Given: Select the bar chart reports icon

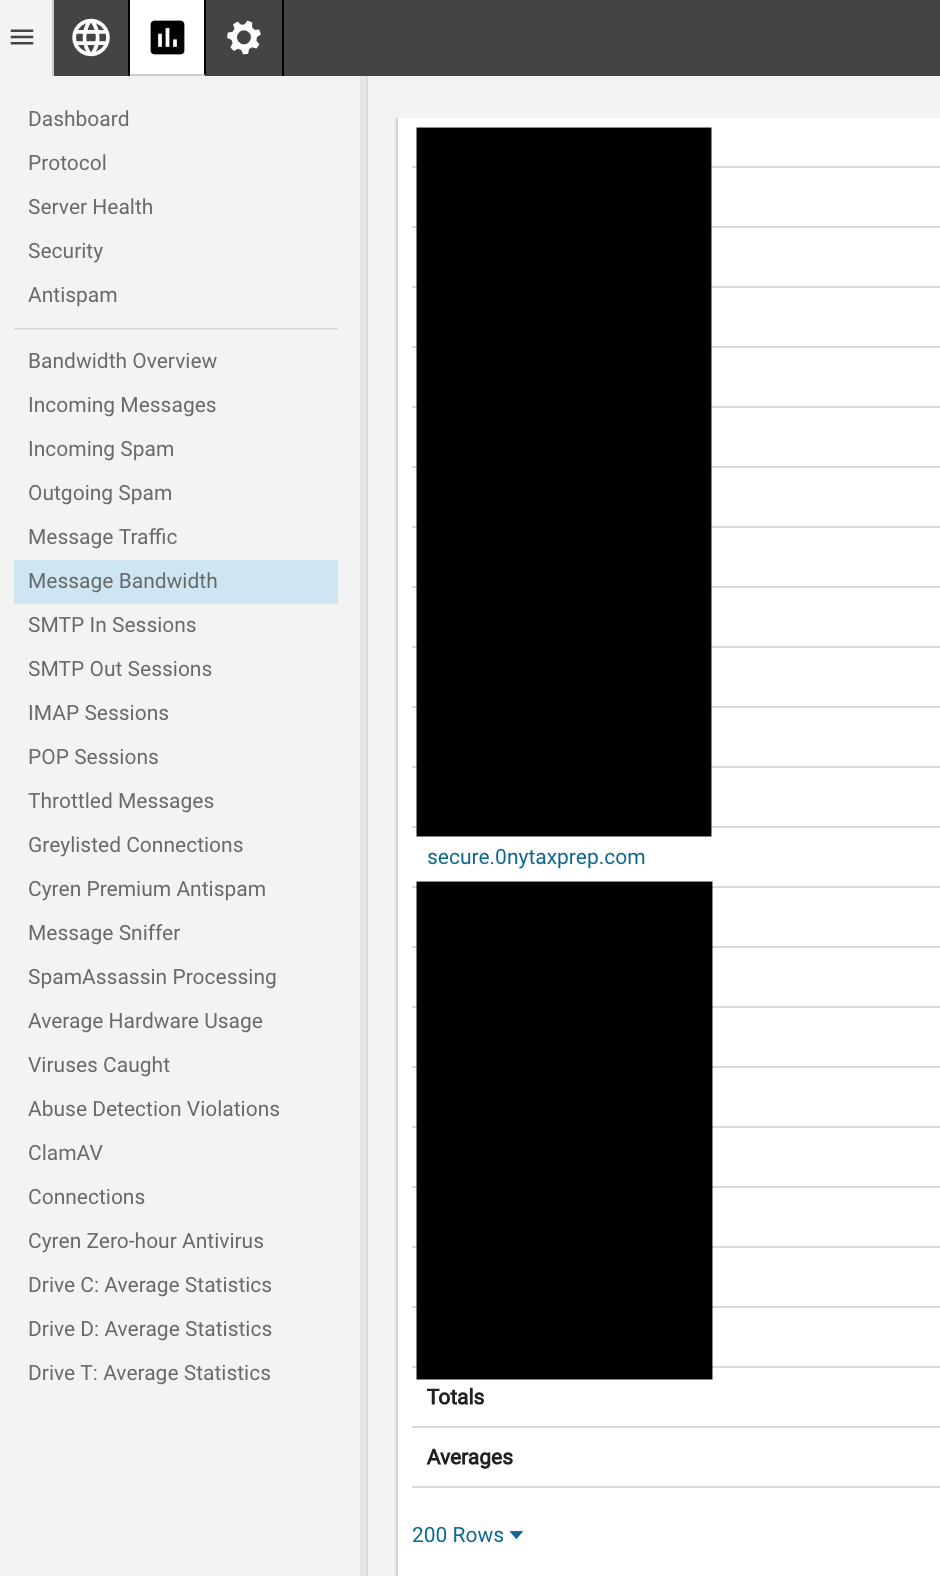Looking at the screenshot, I should (x=167, y=38).
